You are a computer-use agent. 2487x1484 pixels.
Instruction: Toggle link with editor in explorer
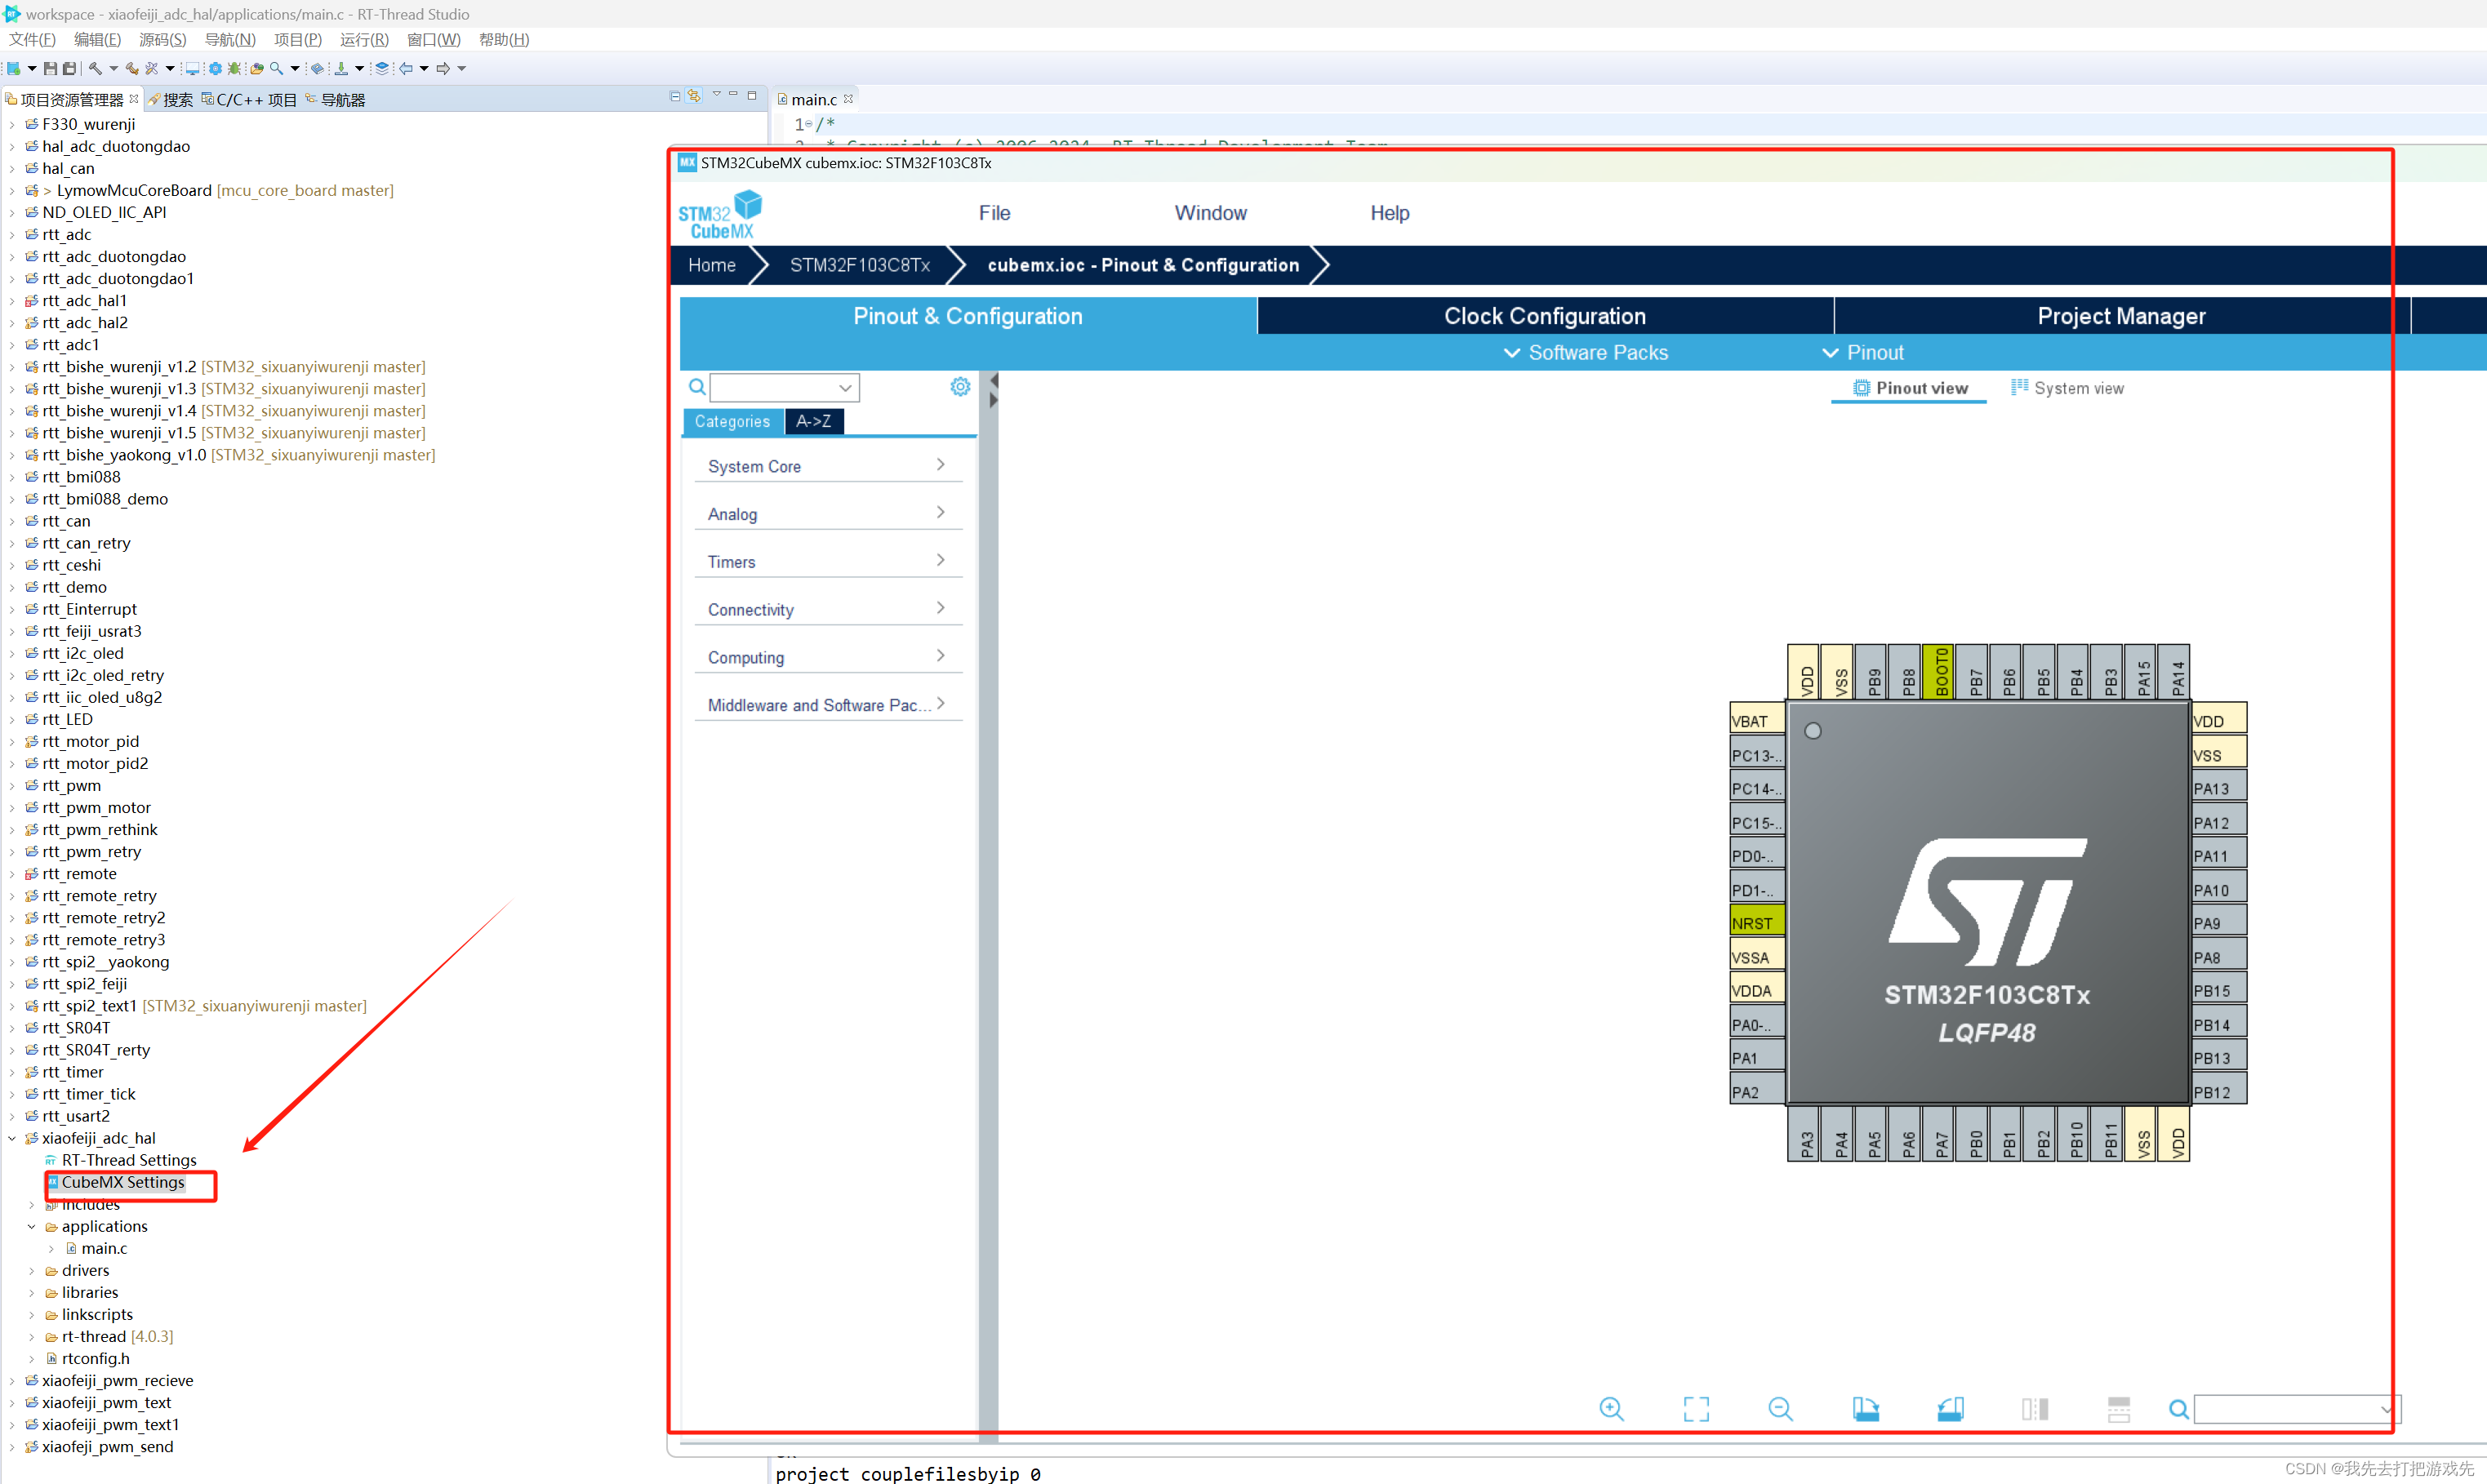pos(694,96)
